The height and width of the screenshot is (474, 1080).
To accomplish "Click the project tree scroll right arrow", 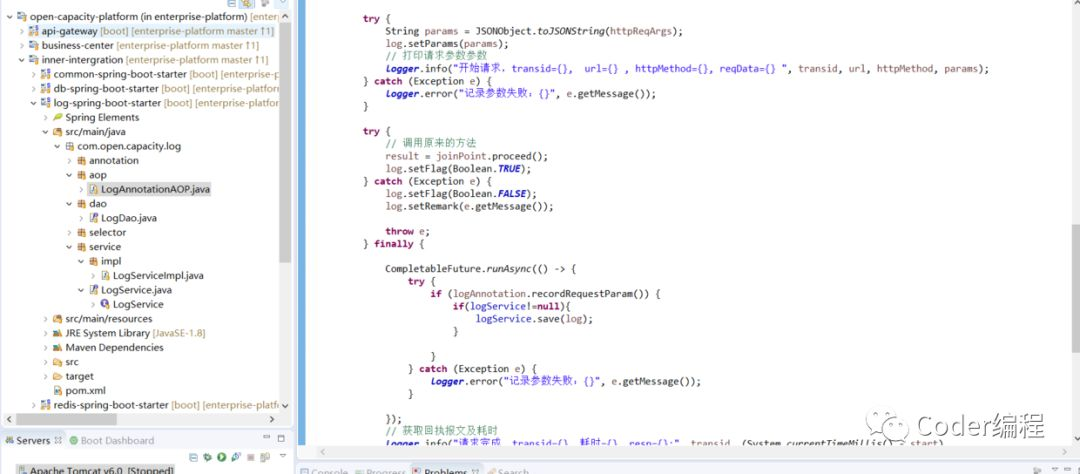I will (272, 419).
